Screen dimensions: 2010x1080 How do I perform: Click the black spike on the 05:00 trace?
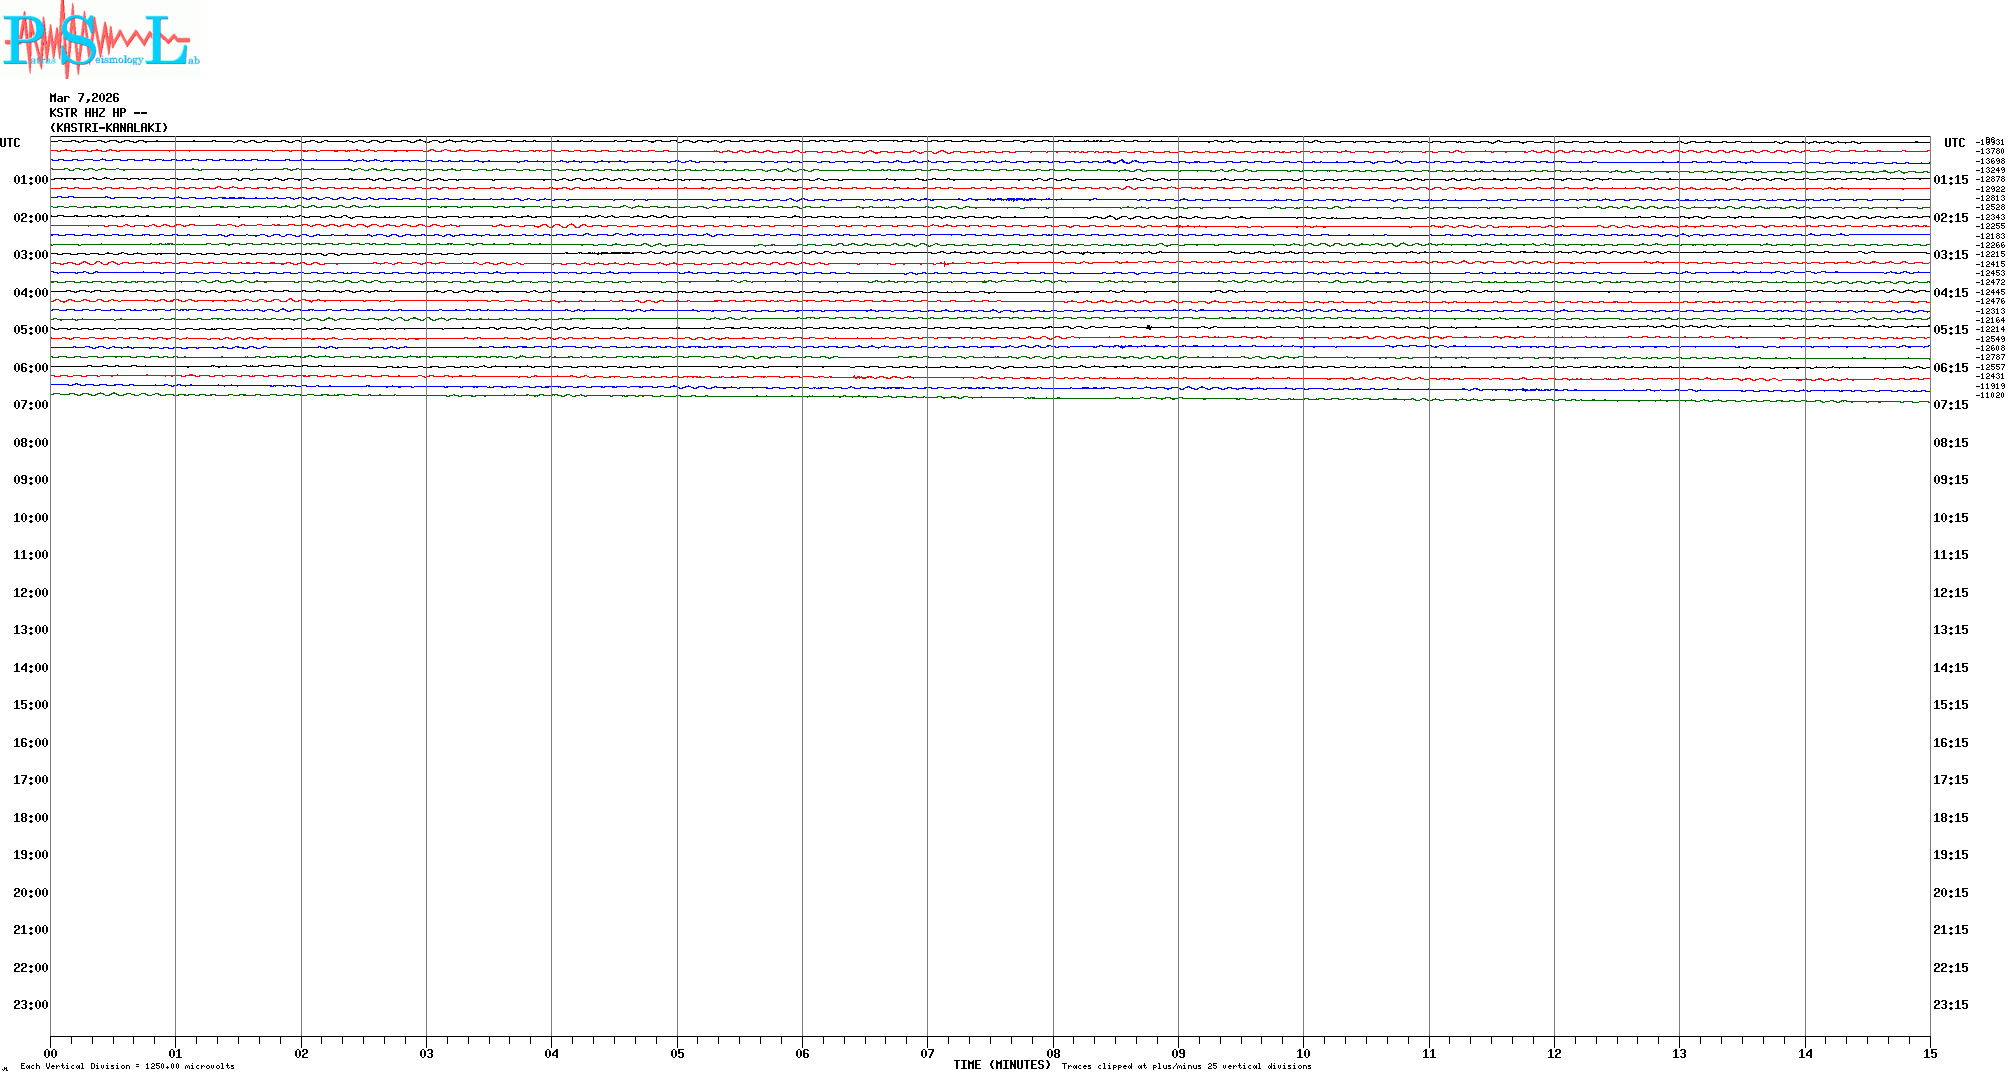1149,327
